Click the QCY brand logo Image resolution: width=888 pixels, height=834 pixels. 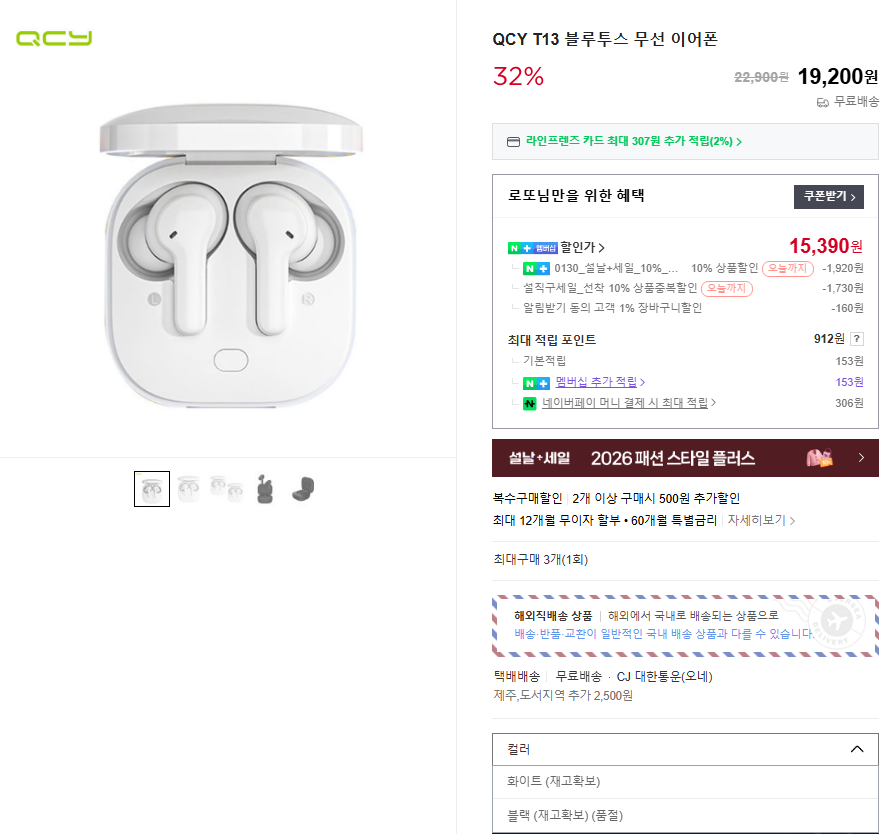53,38
